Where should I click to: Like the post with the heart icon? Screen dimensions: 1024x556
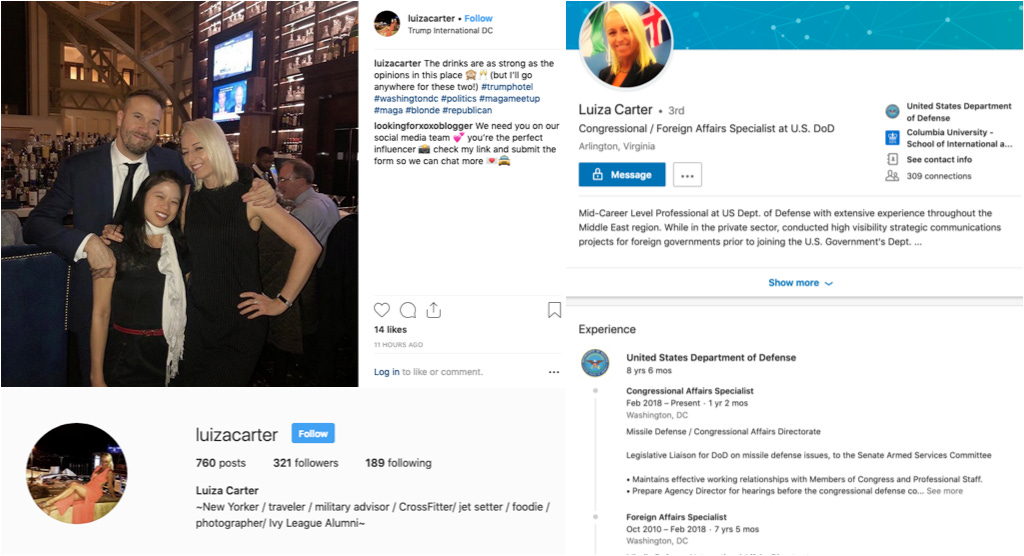pyautogui.click(x=382, y=310)
